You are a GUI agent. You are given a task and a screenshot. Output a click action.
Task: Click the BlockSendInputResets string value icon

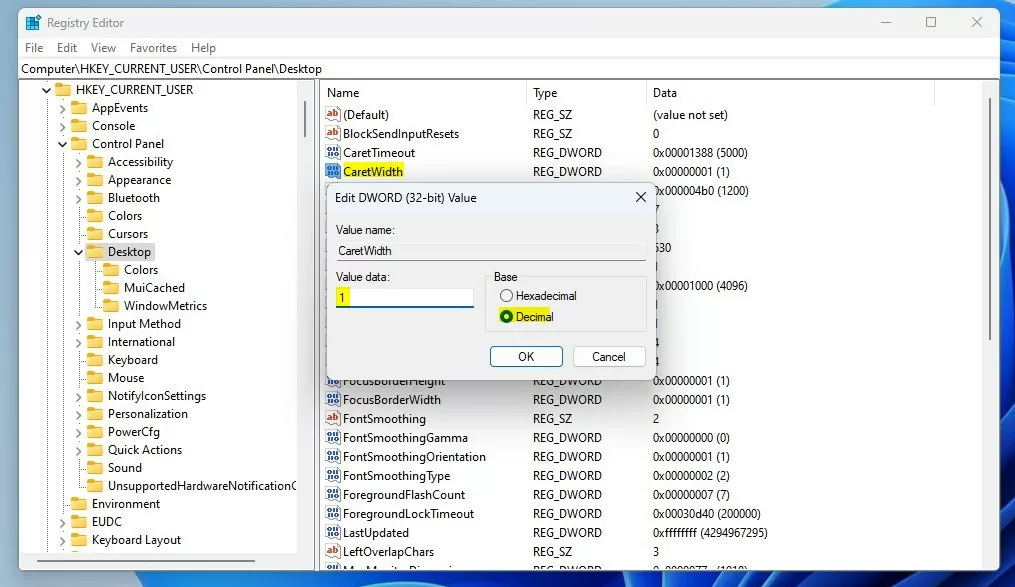coord(333,133)
